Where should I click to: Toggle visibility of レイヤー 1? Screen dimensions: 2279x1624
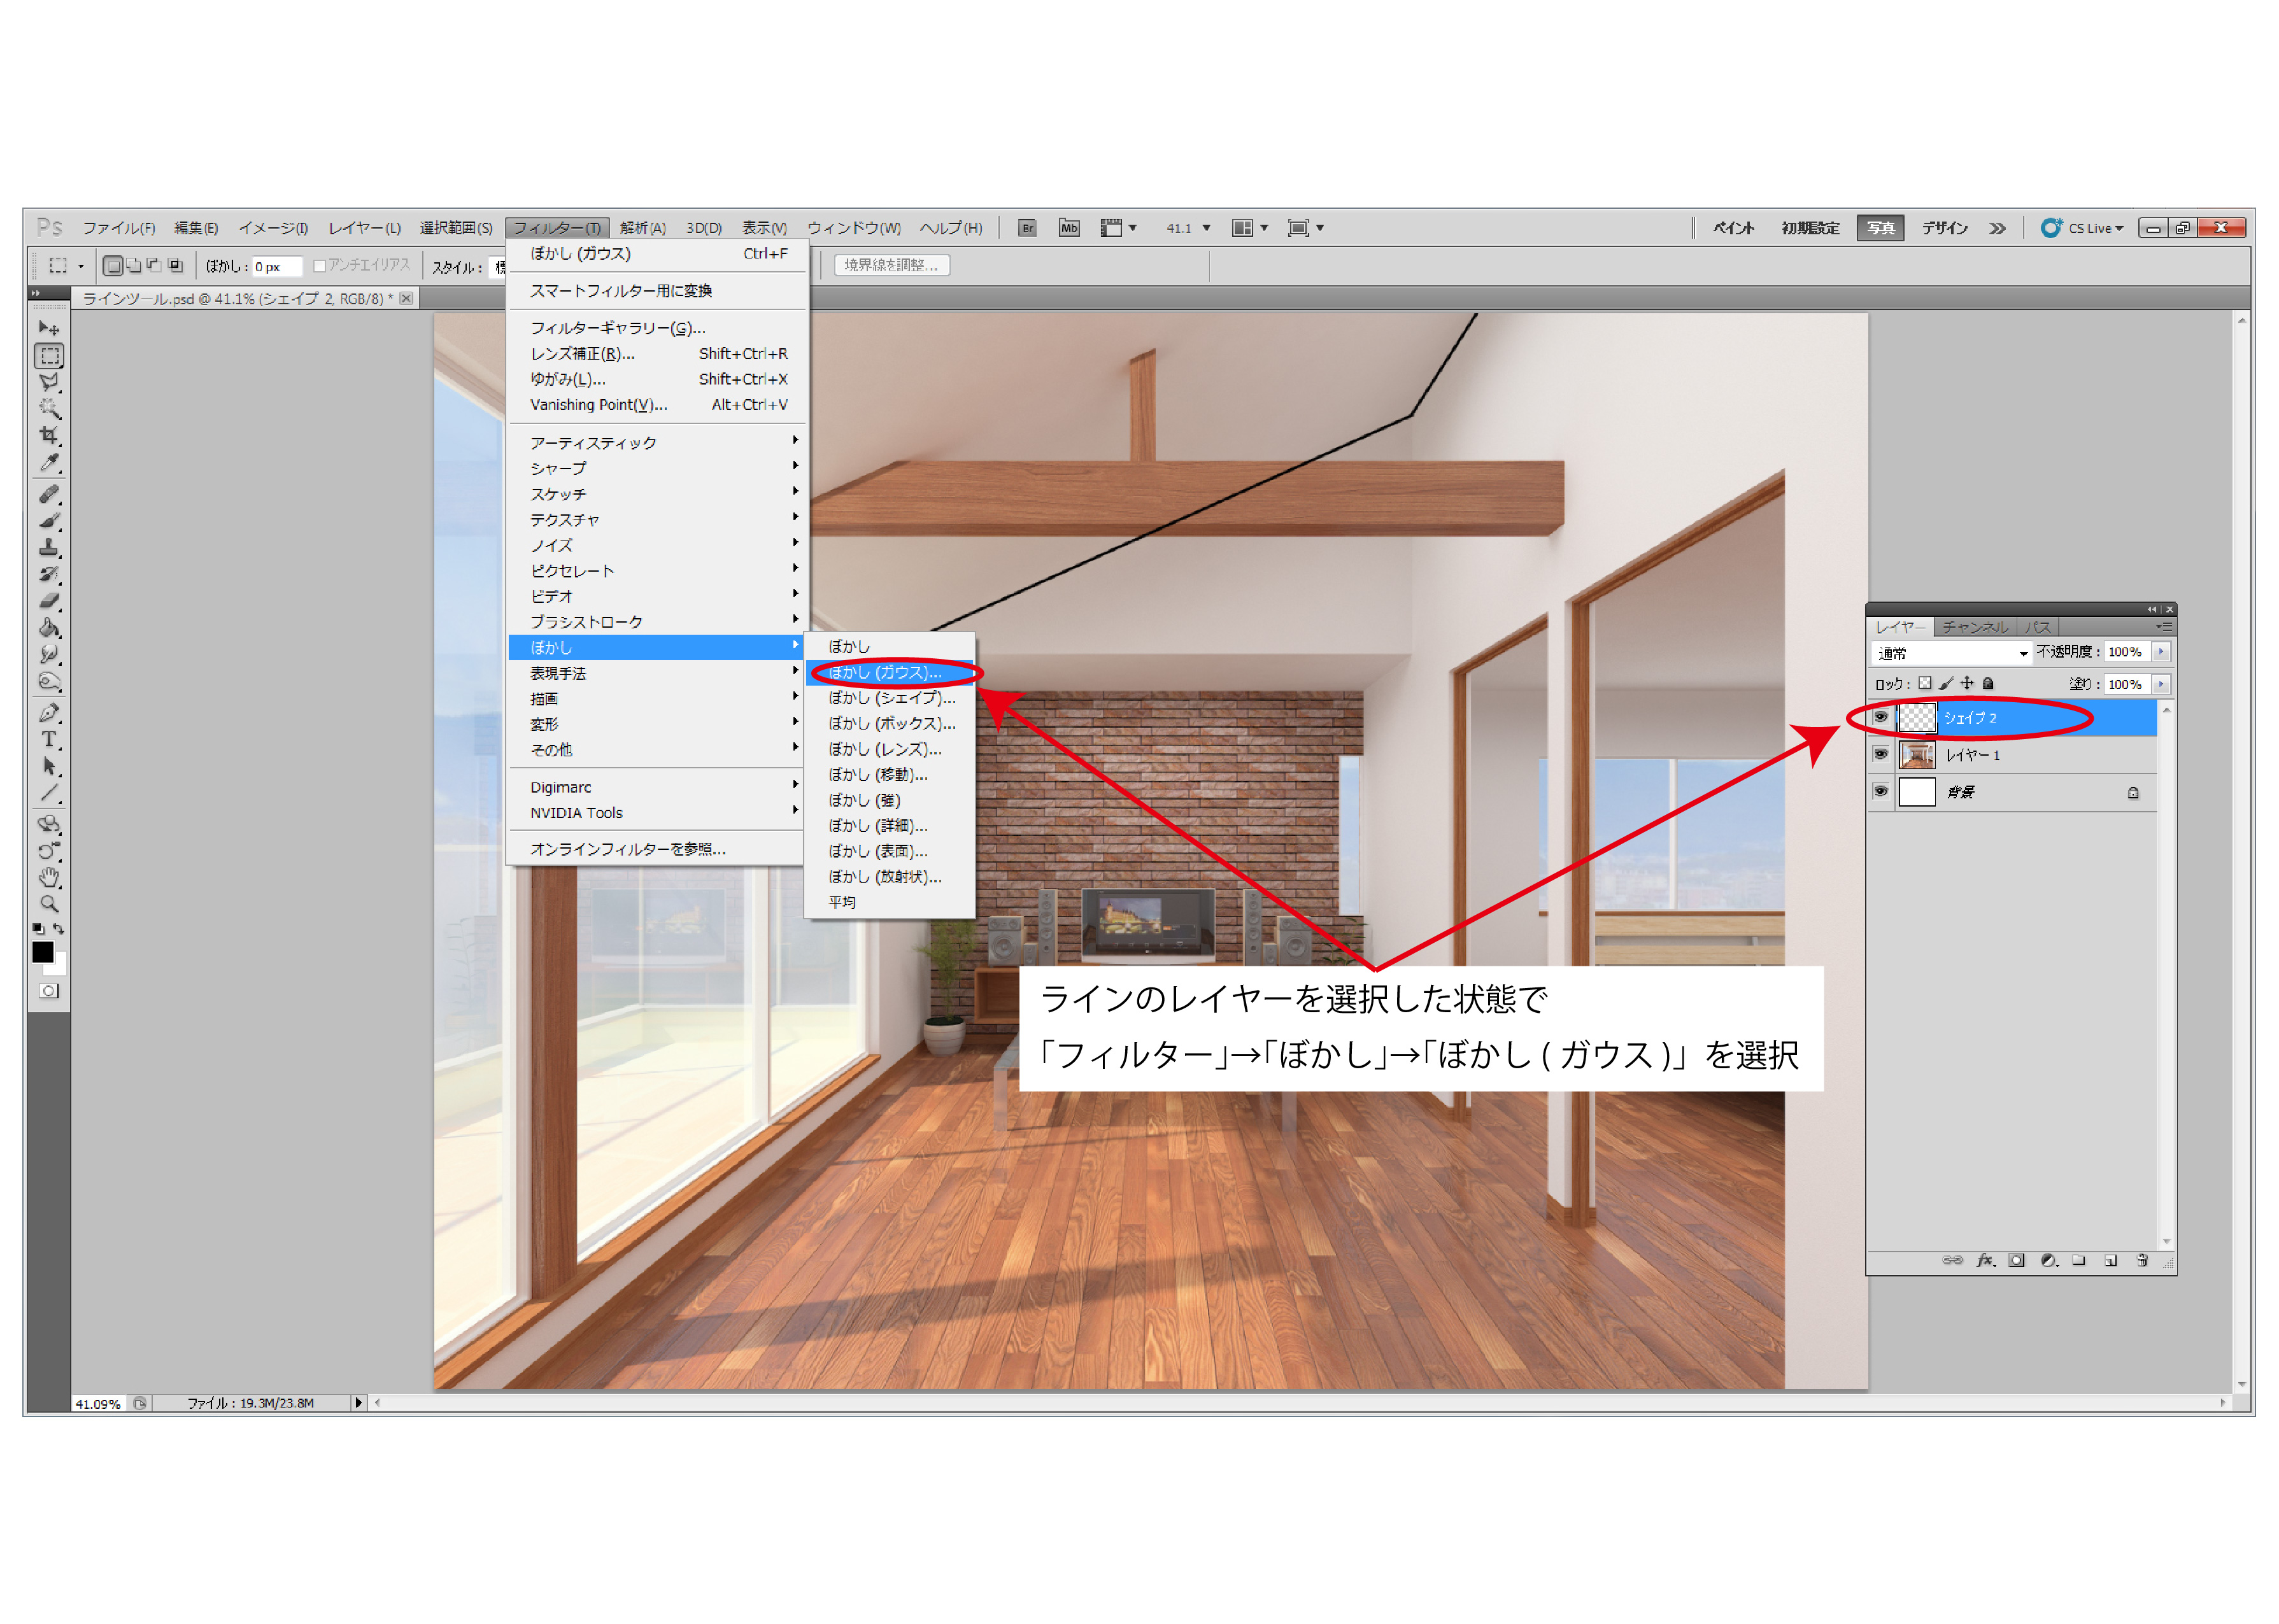tap(1880, 754)
